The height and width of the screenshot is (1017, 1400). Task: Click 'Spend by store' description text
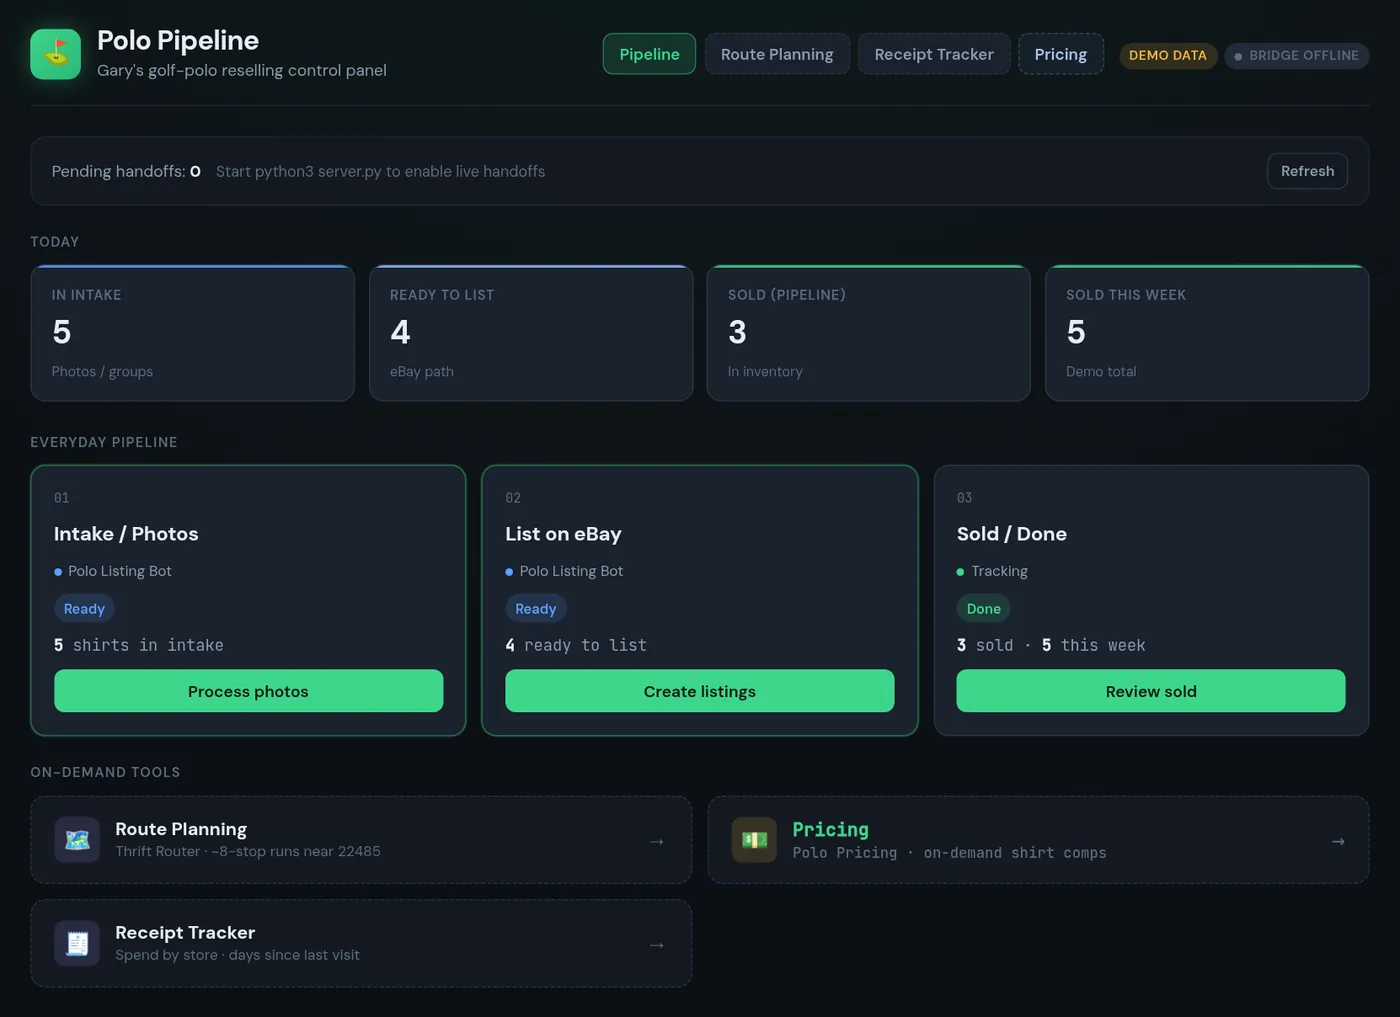pos(237,954)
